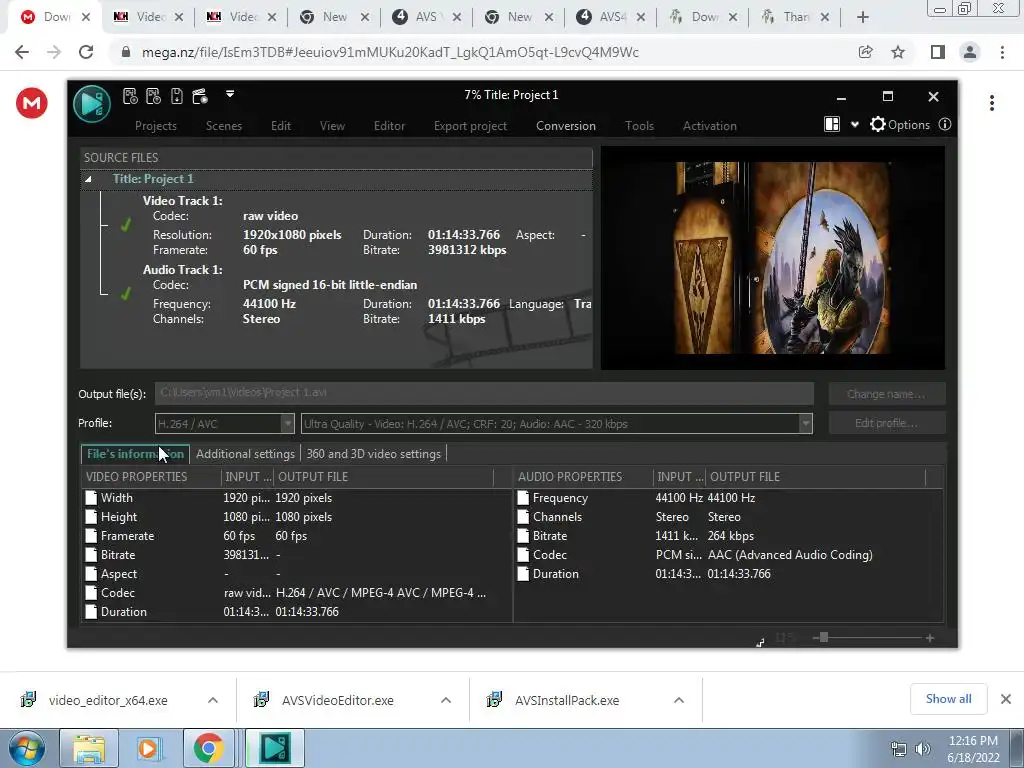Toggle the Chrome side panel icon

[937, 52]
